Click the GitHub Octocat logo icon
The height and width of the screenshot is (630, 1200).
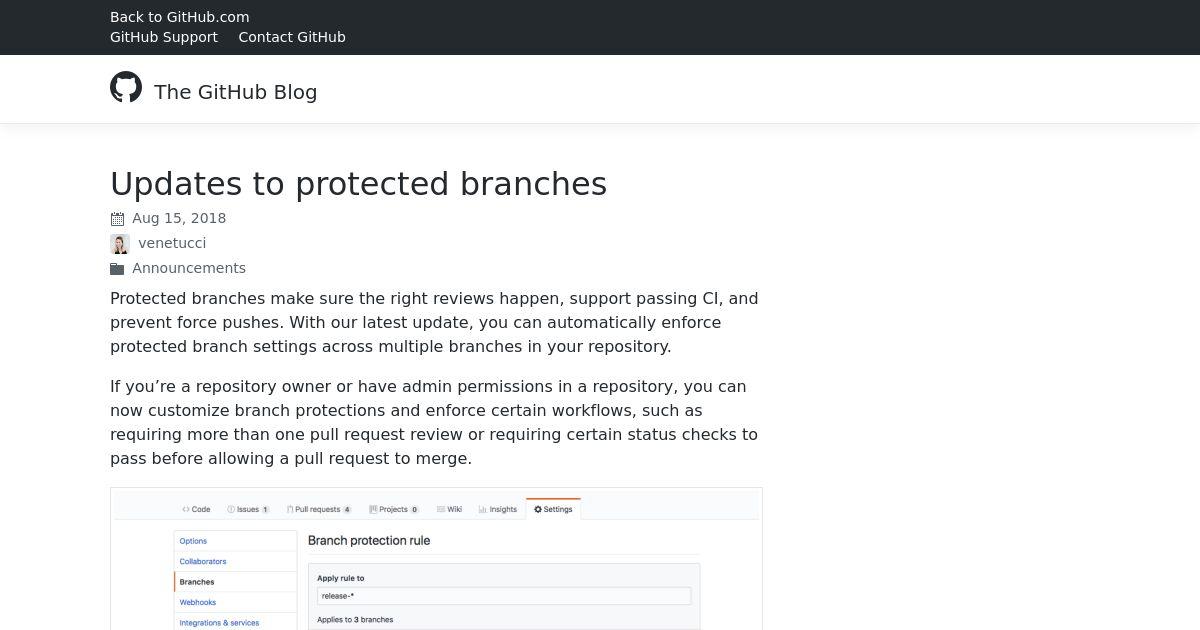(126, 87)
